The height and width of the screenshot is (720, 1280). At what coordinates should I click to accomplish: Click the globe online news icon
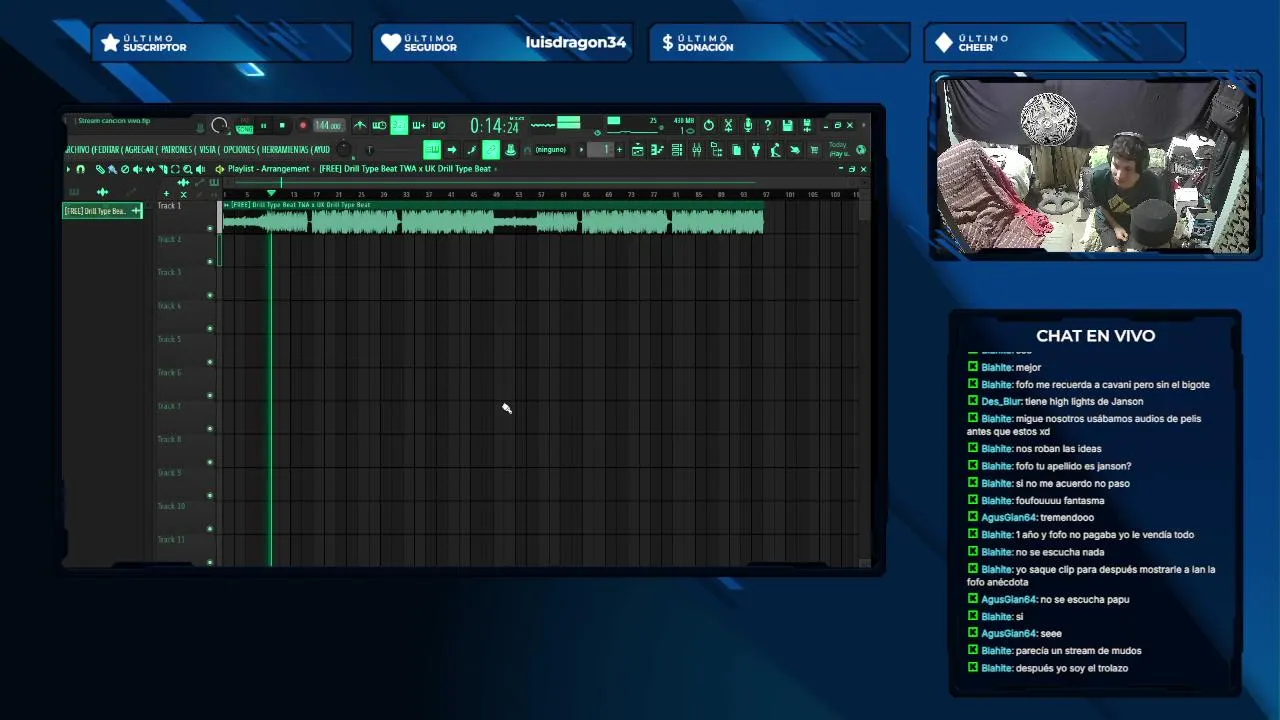point(860,149)
